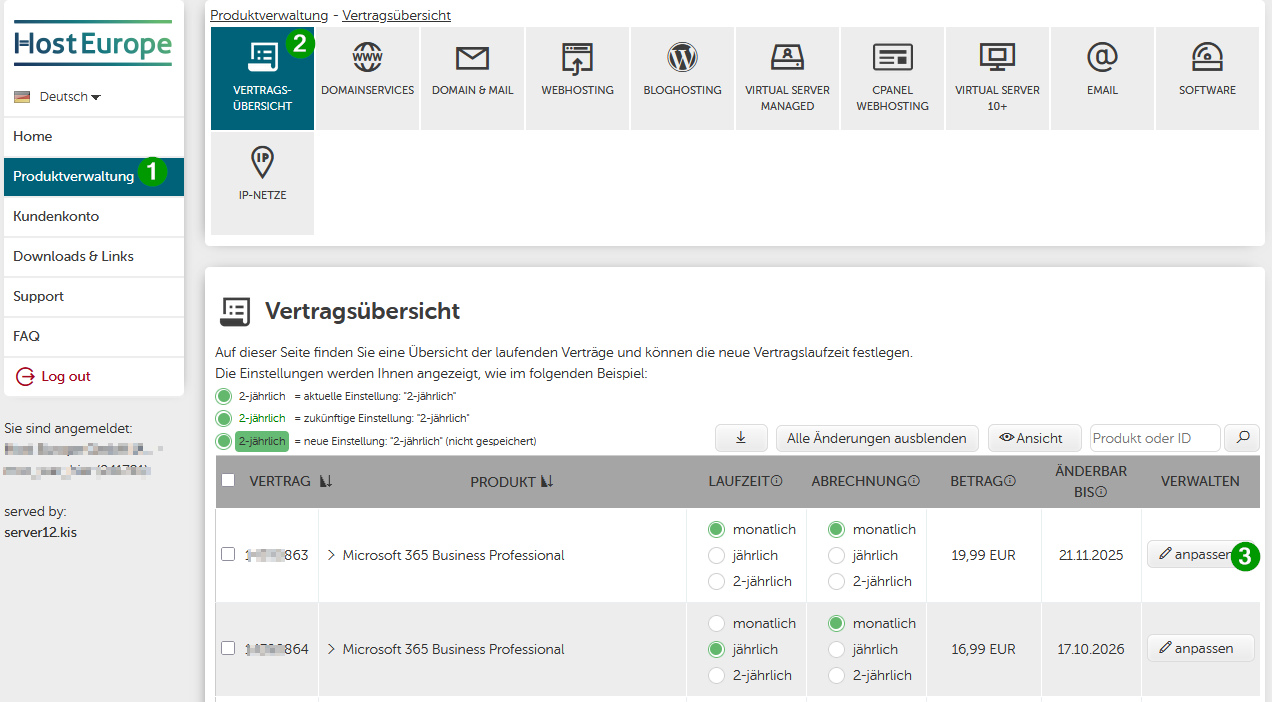The image size is (1272, 702).
Task: Expand first Microsoft 365 Business Professional row
Action: click(331, 555)
